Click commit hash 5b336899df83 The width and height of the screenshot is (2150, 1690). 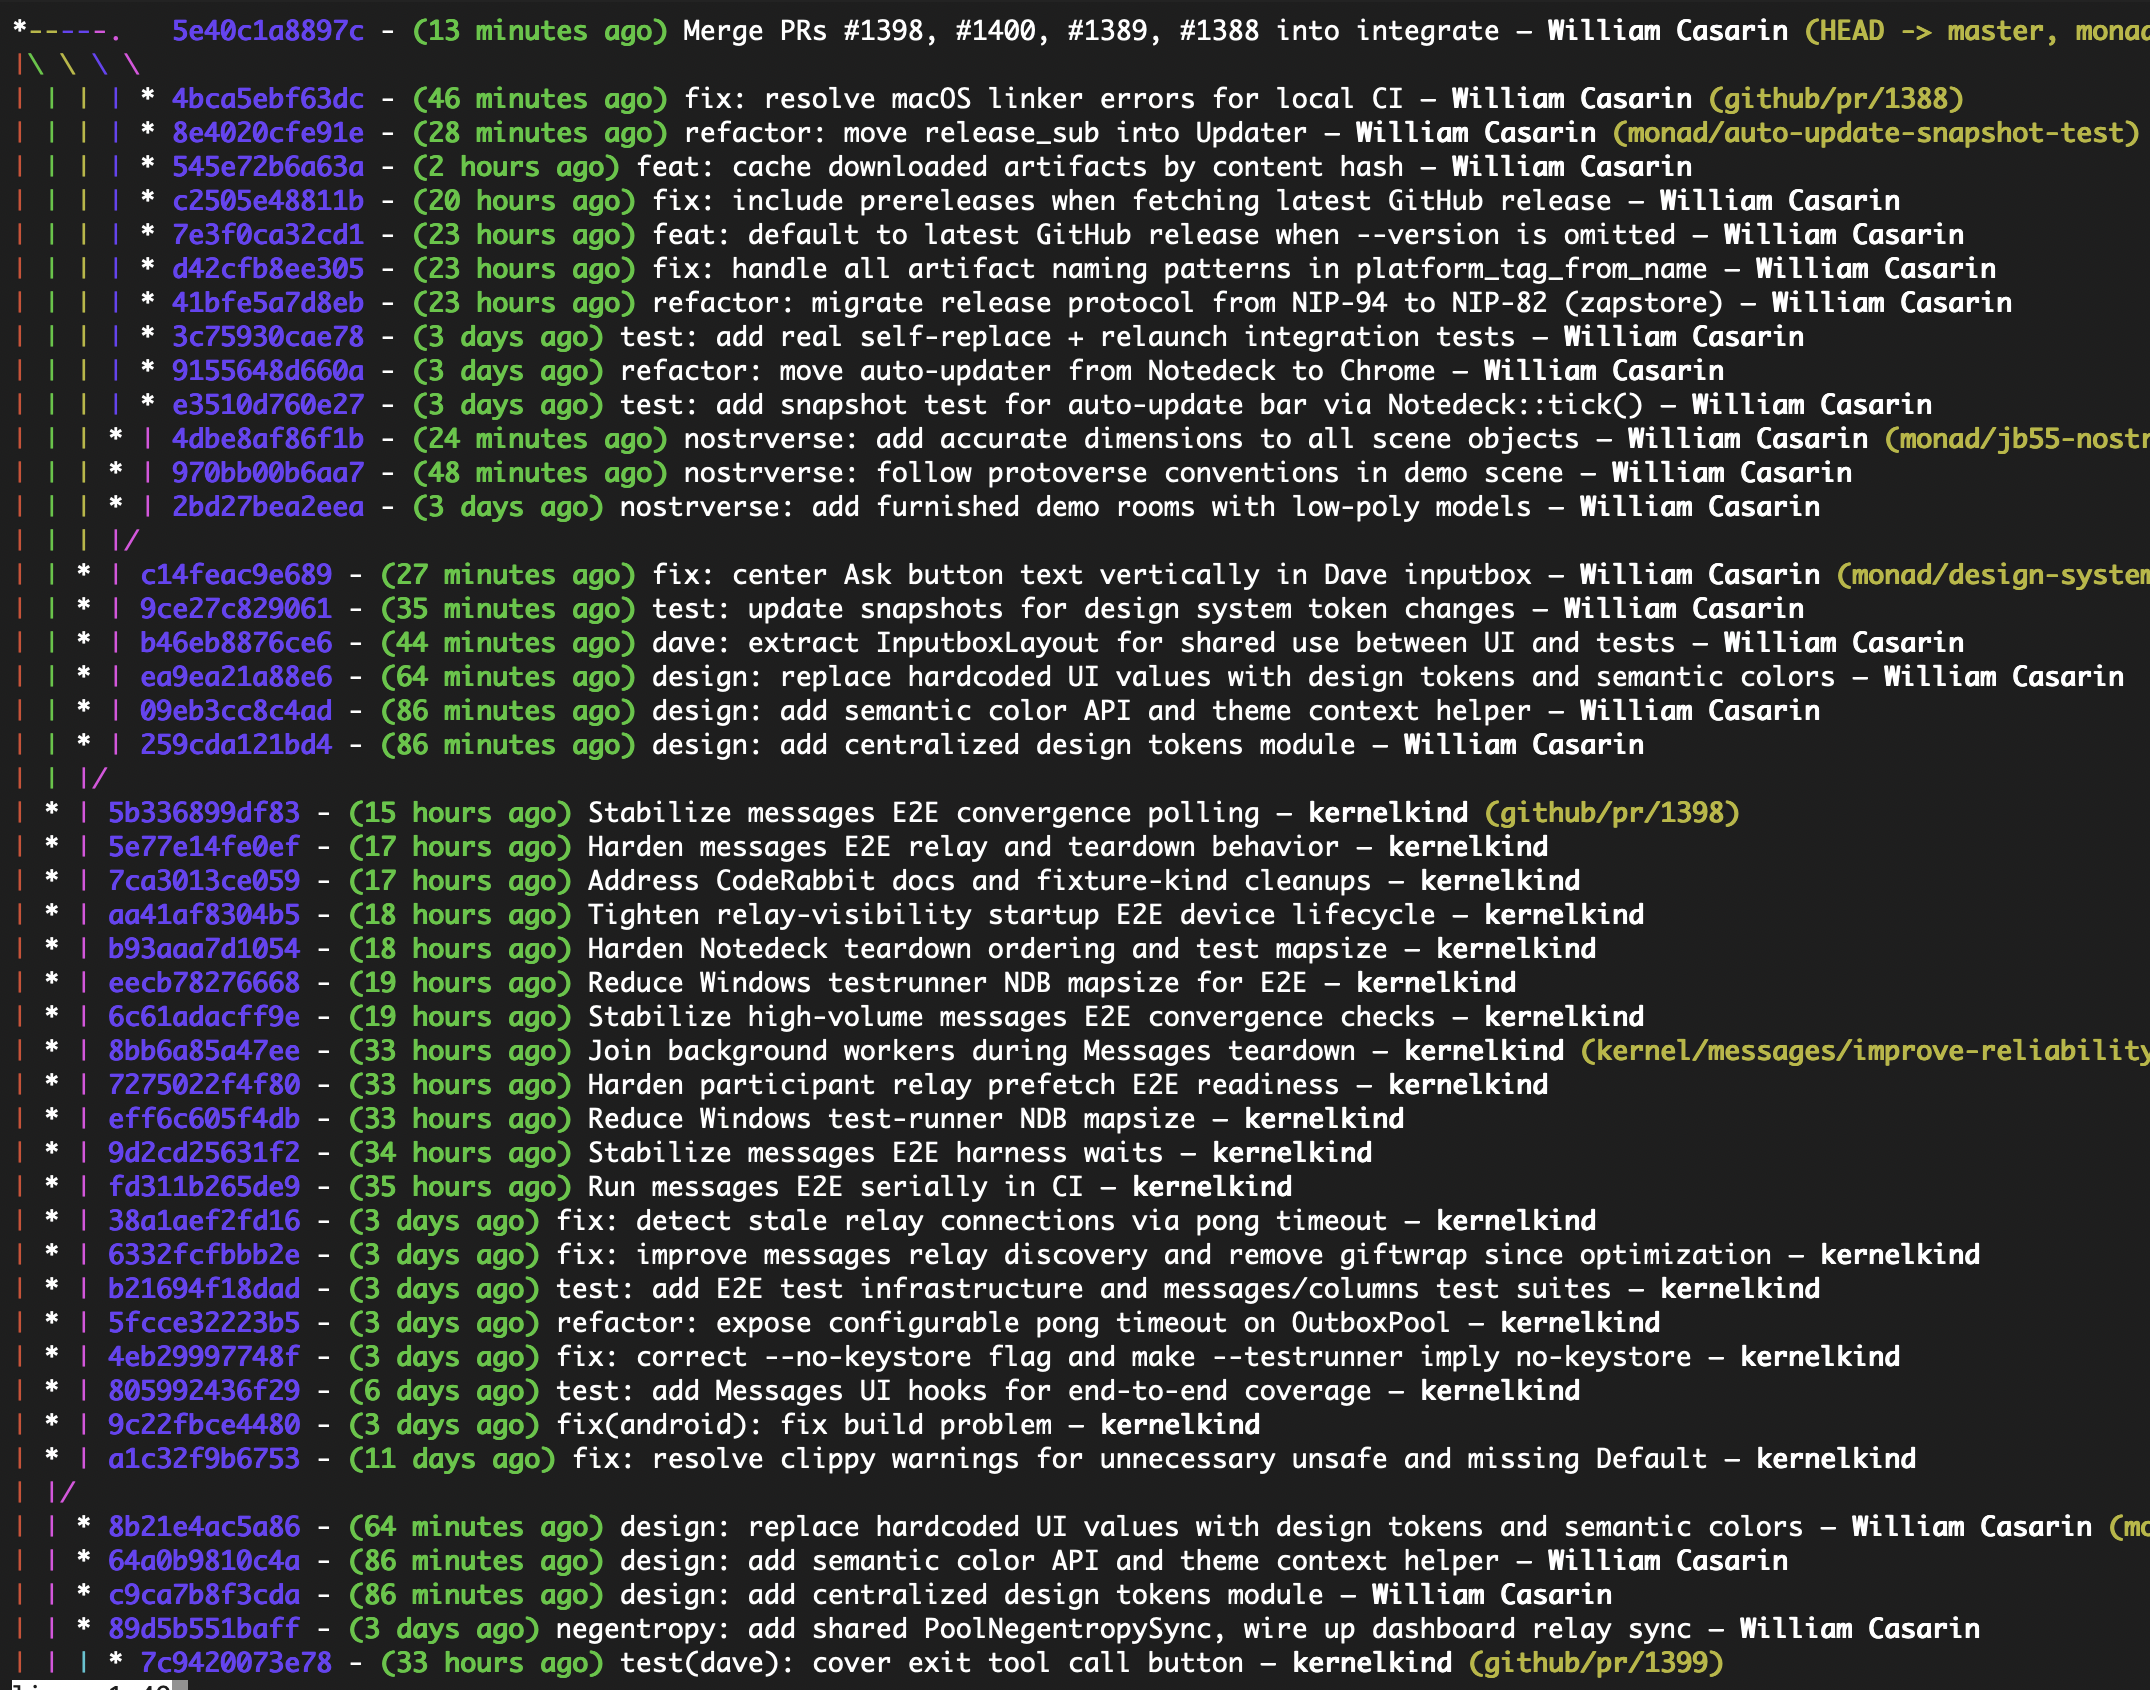pos(203,813)
